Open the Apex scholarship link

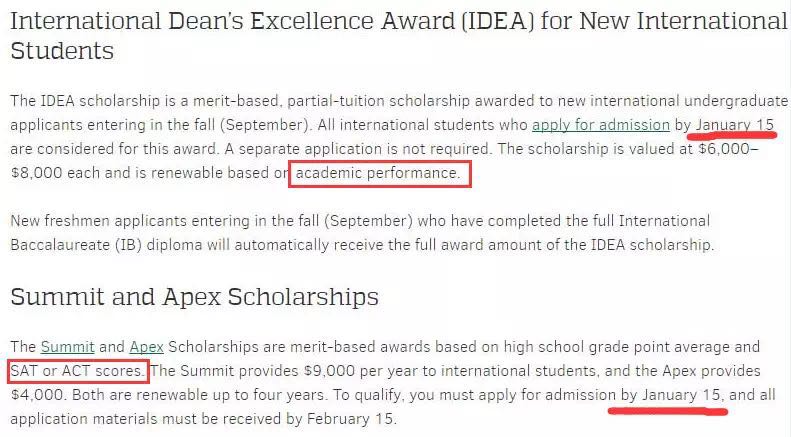[x=146, y=347]
